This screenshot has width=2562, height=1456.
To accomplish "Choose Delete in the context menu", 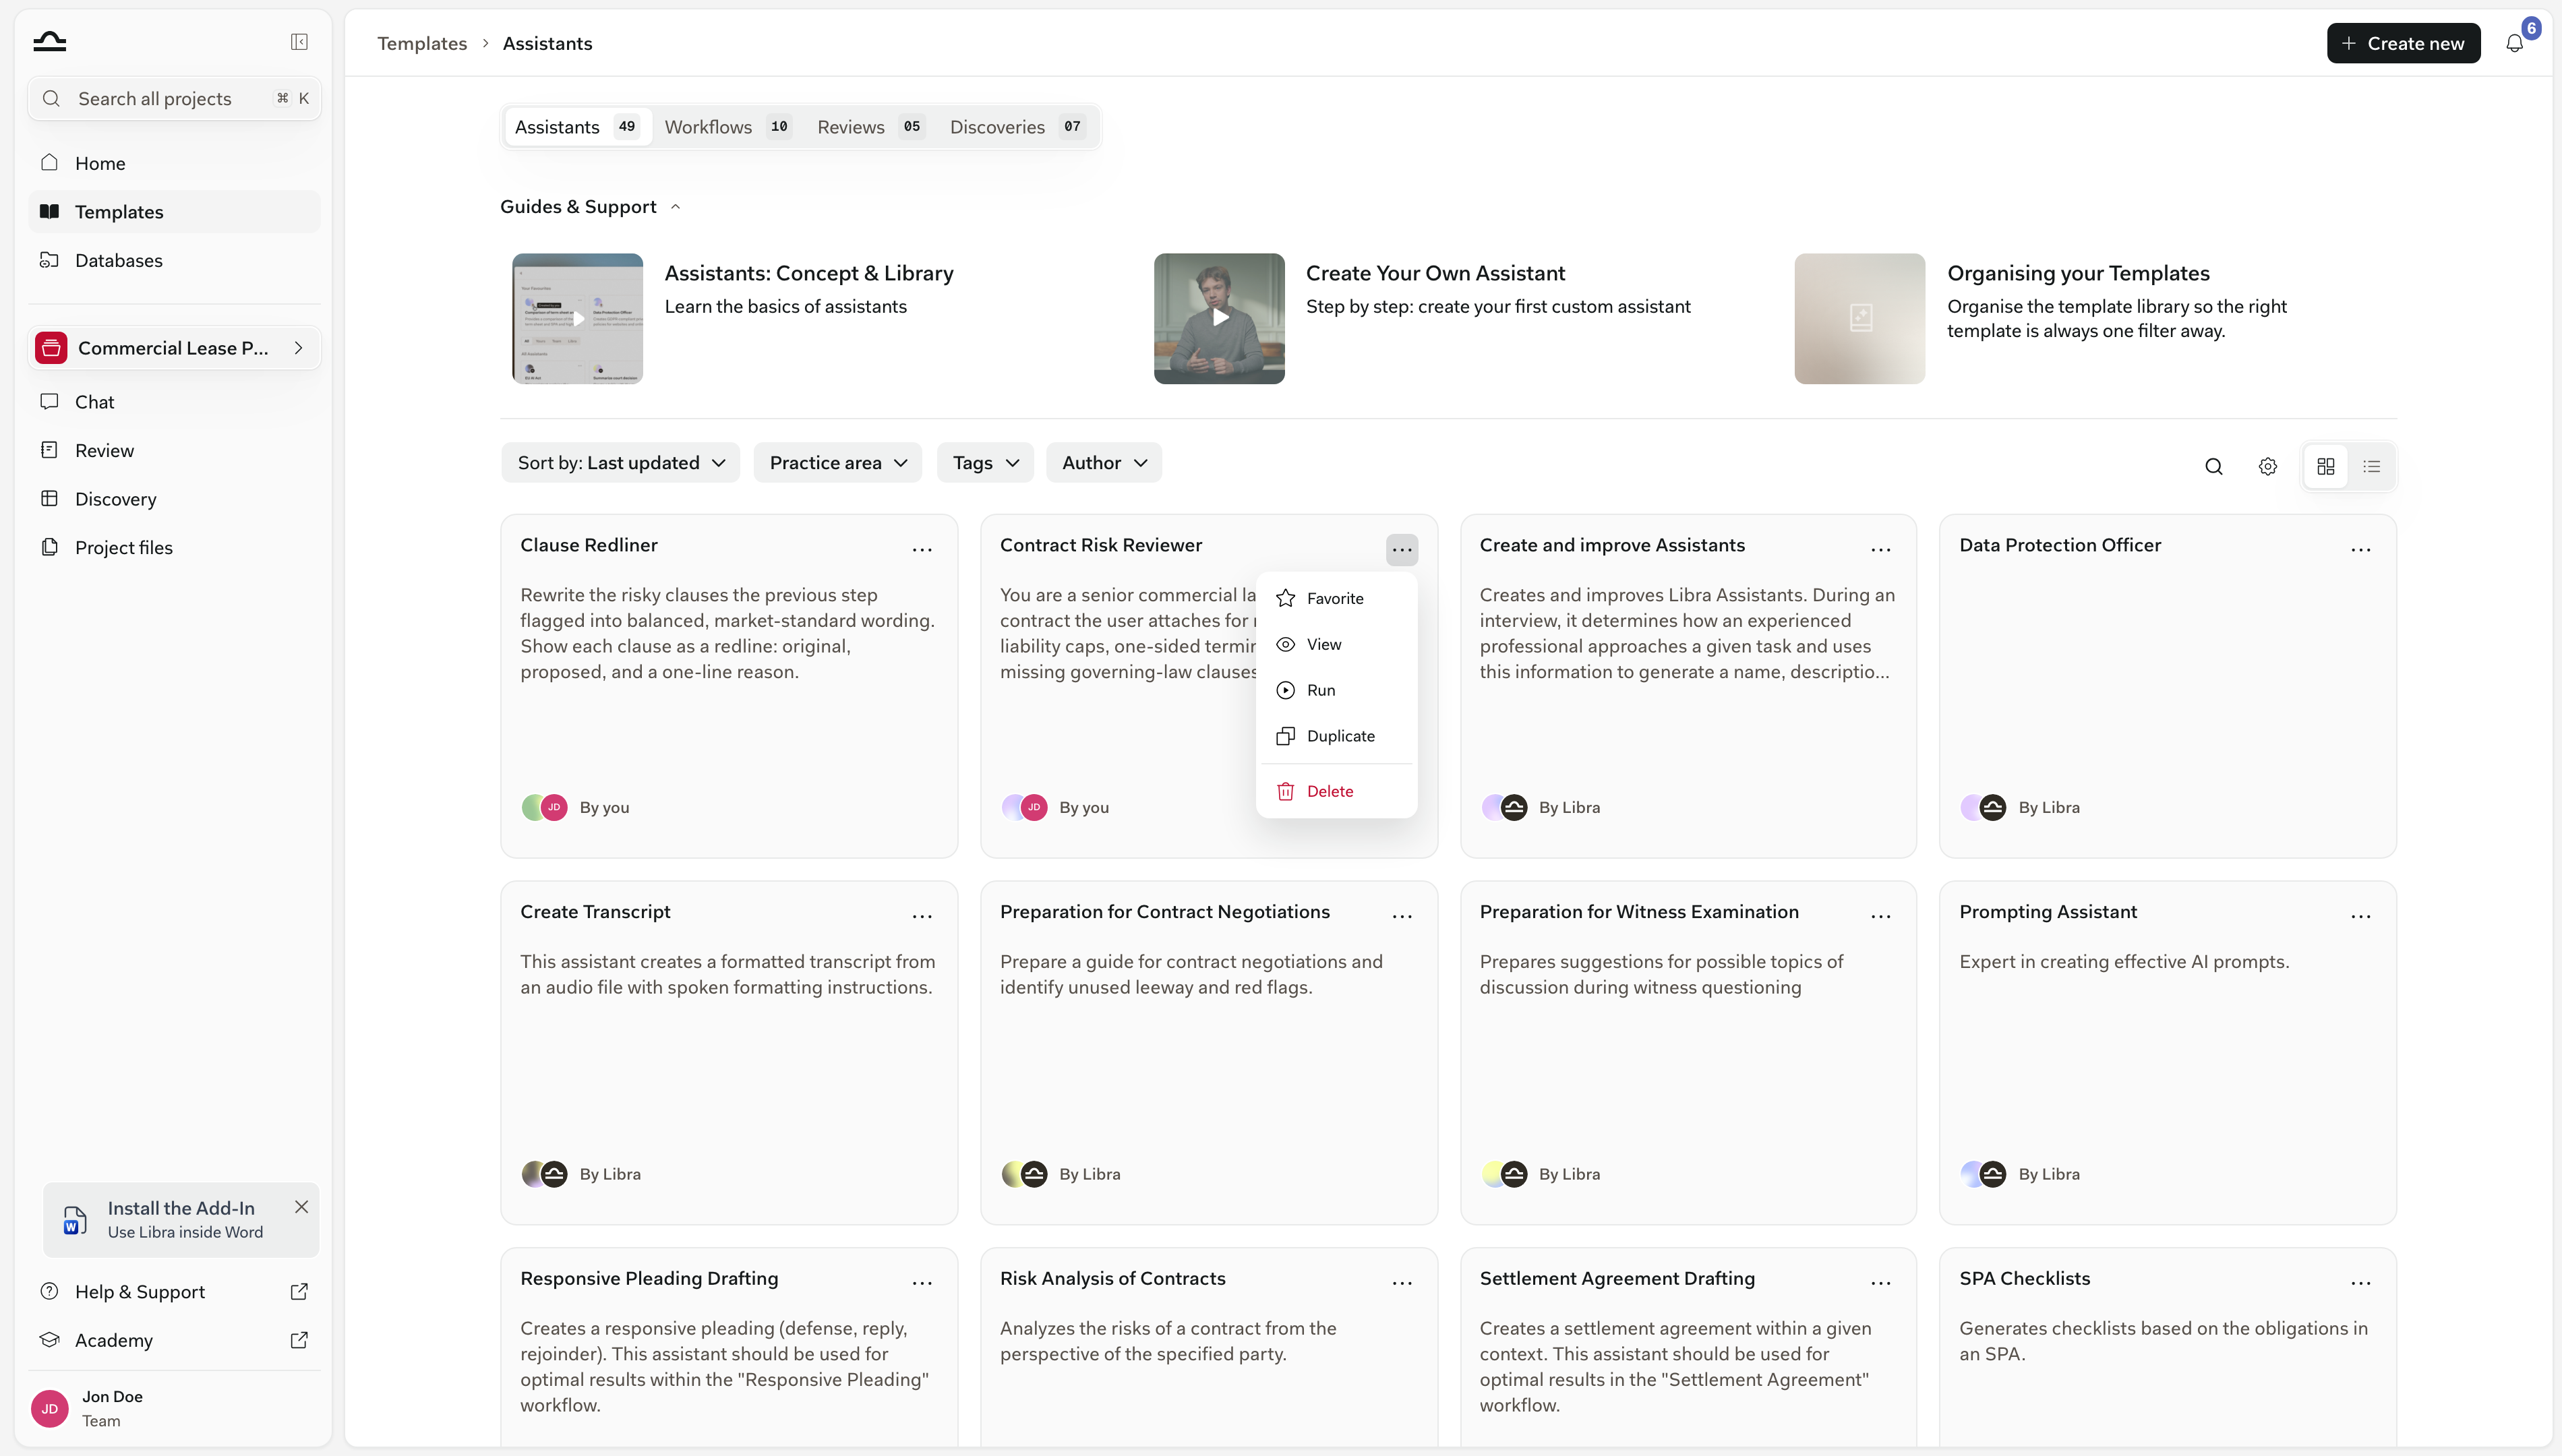I will point(1336,791).
